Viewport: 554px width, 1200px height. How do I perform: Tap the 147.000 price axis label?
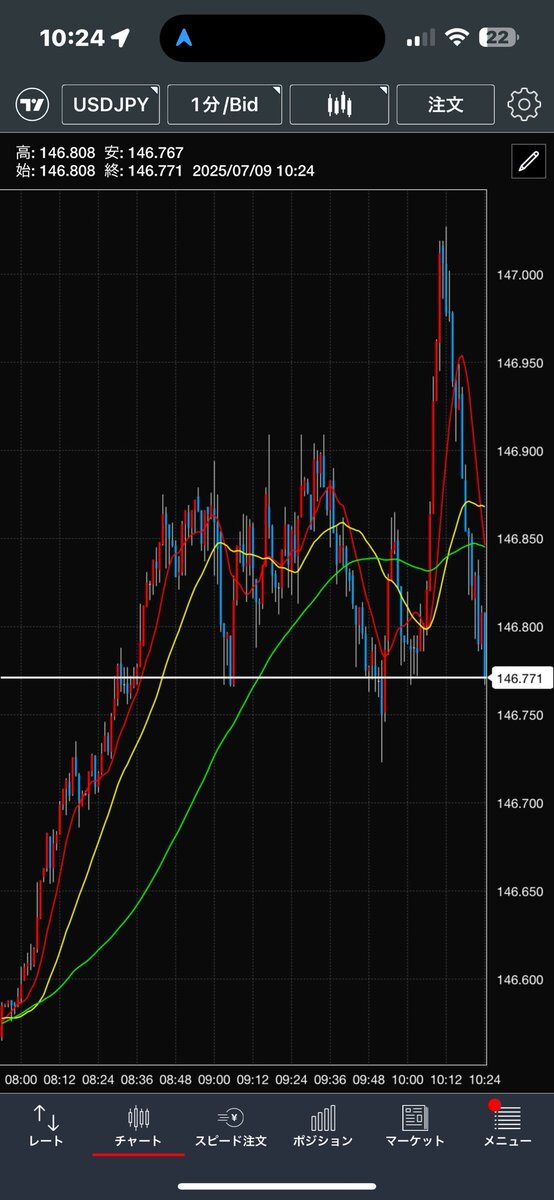[518, 274]
